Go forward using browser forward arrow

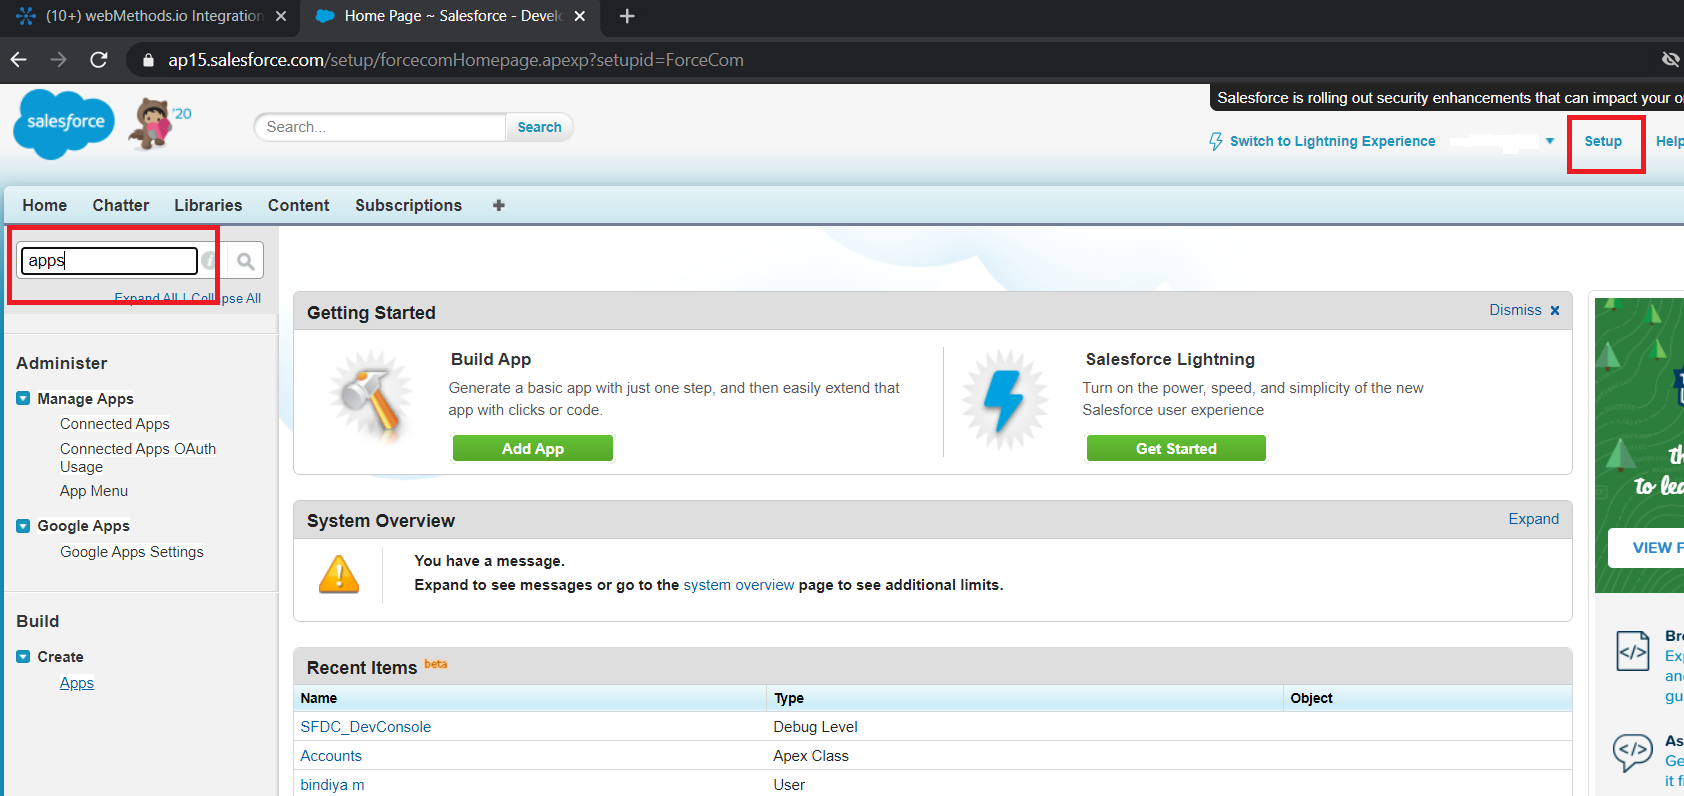point(58,60)
